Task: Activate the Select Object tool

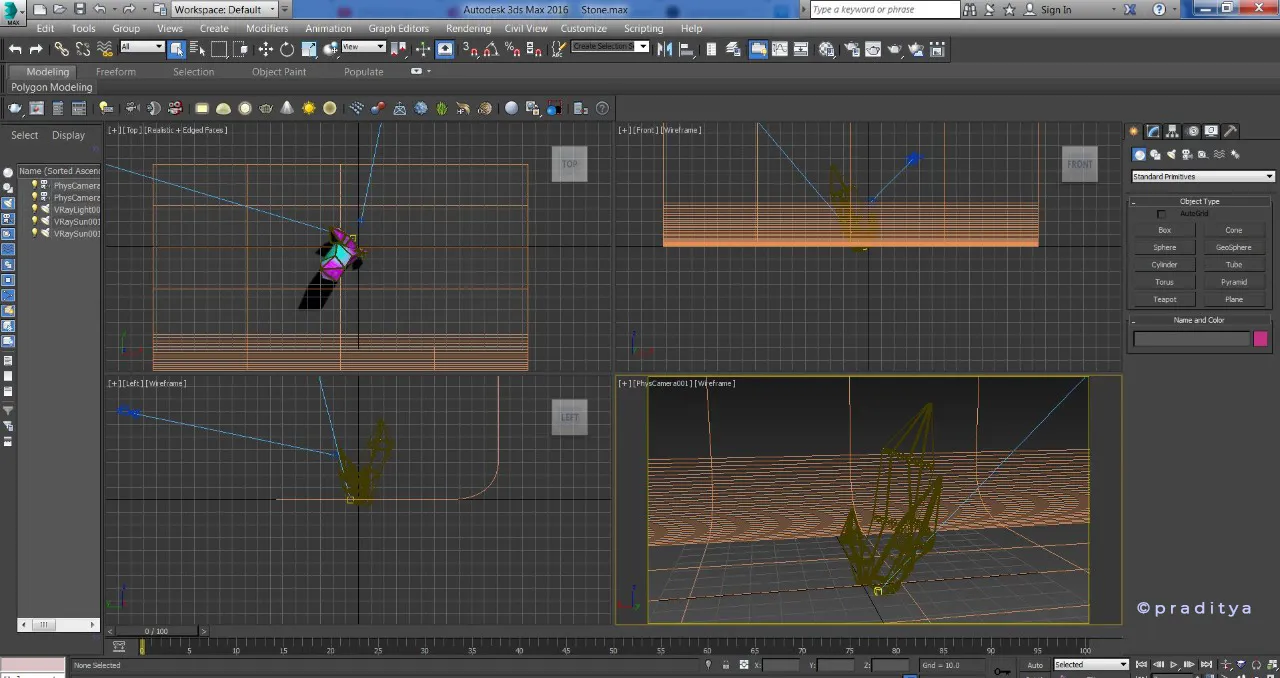Action: pos(176,49)
